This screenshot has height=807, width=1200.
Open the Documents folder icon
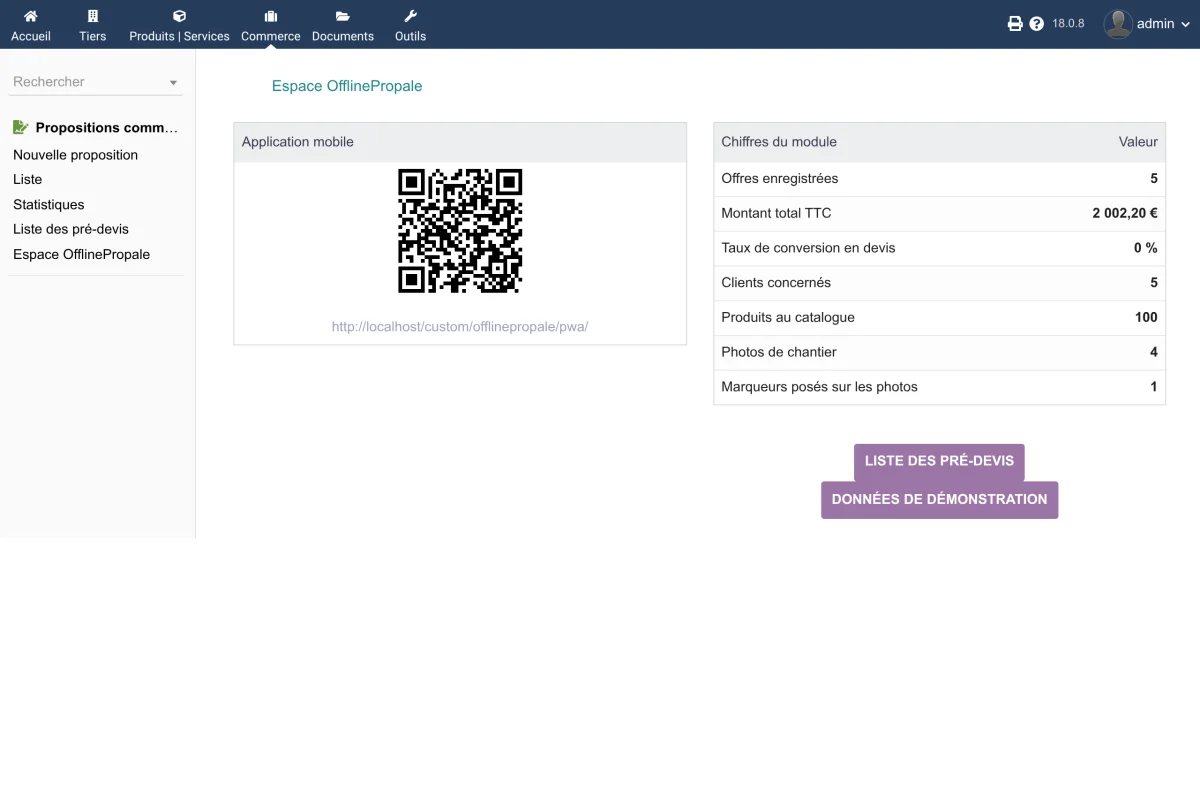point(343,16)
